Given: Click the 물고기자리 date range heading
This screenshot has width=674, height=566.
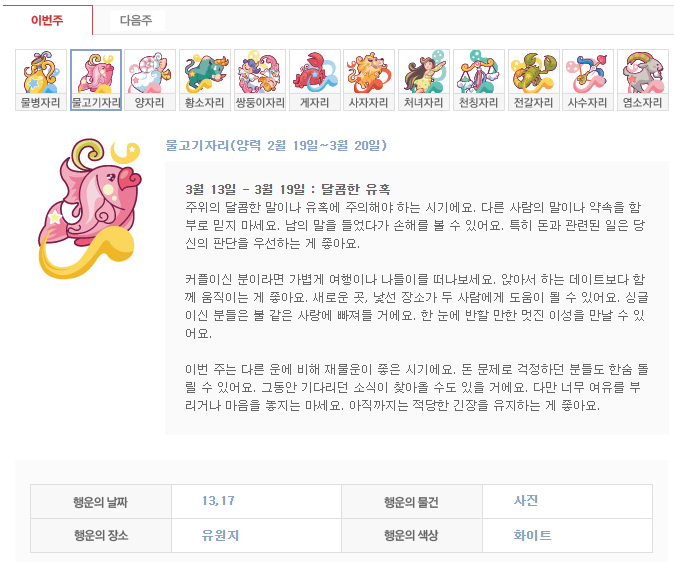Looking at the screenshot, I should coord(276,145).
